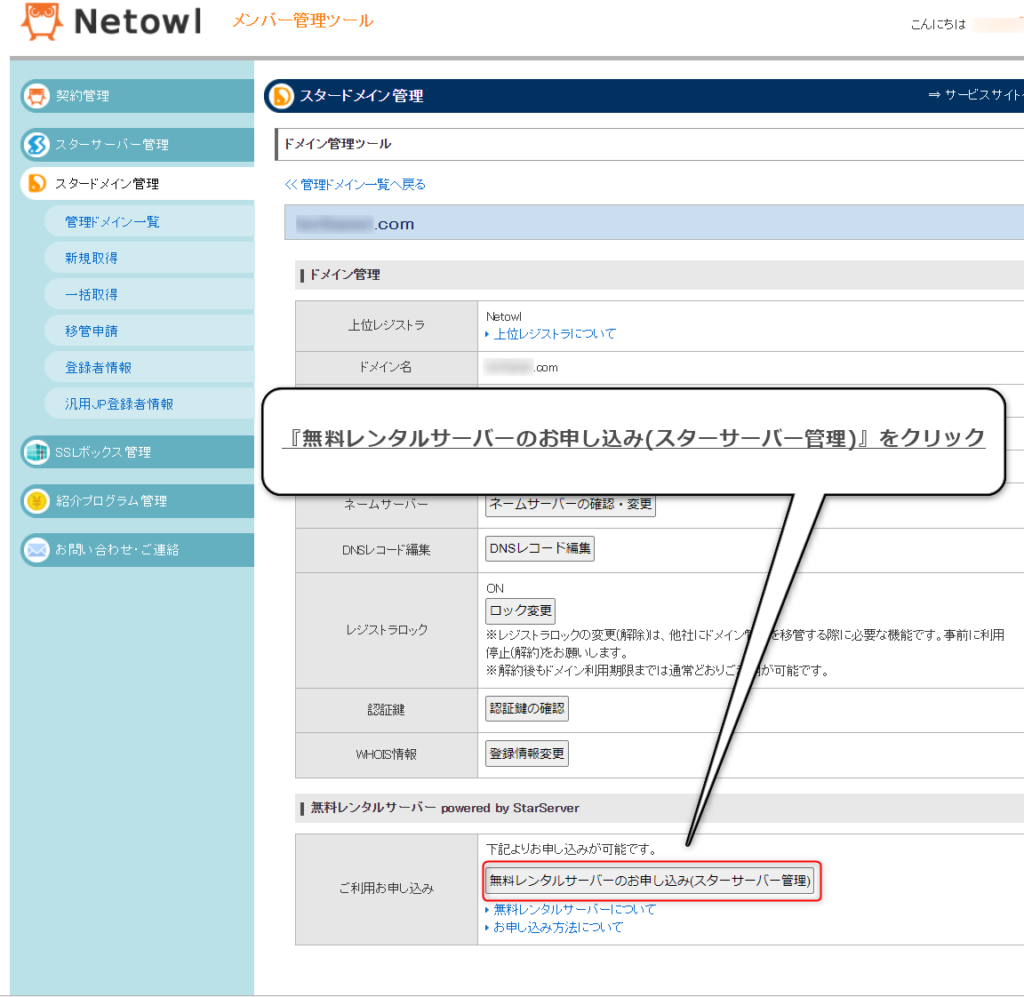This screenshot has height=997, width=1024.
Task: Click the お問い合わせ・ご連絡 envelope icon
Action: pyautogui.click(x=37, y=550)
